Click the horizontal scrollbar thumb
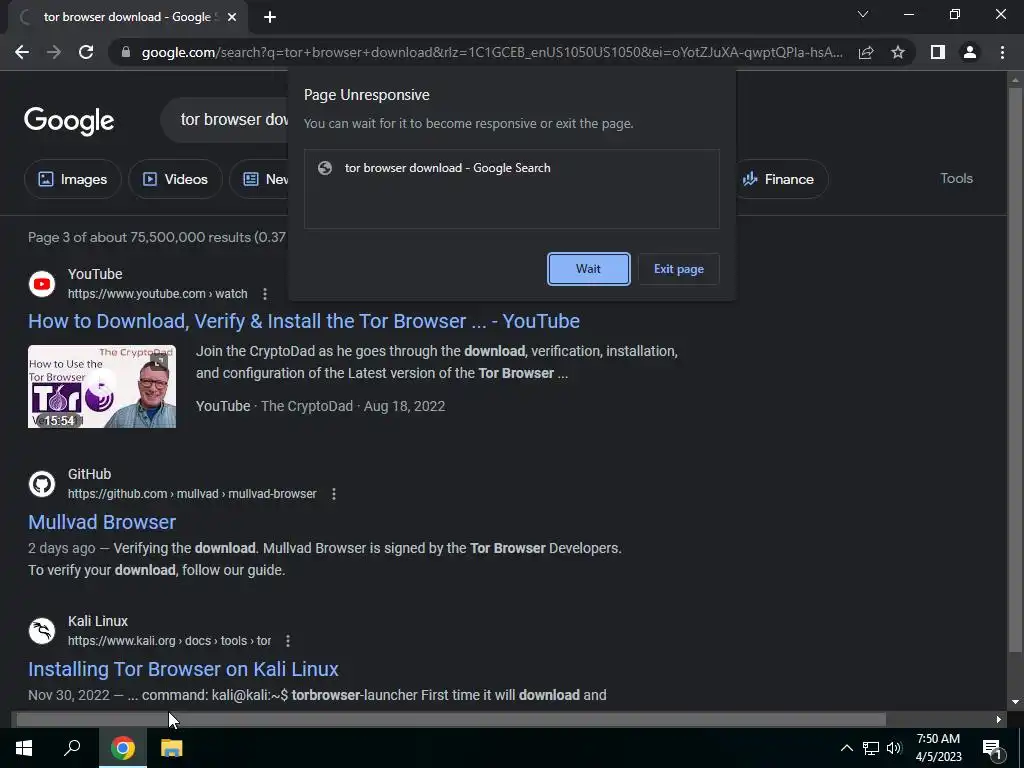The height and width of the screenshot is (768, 1024). (451, 720)
